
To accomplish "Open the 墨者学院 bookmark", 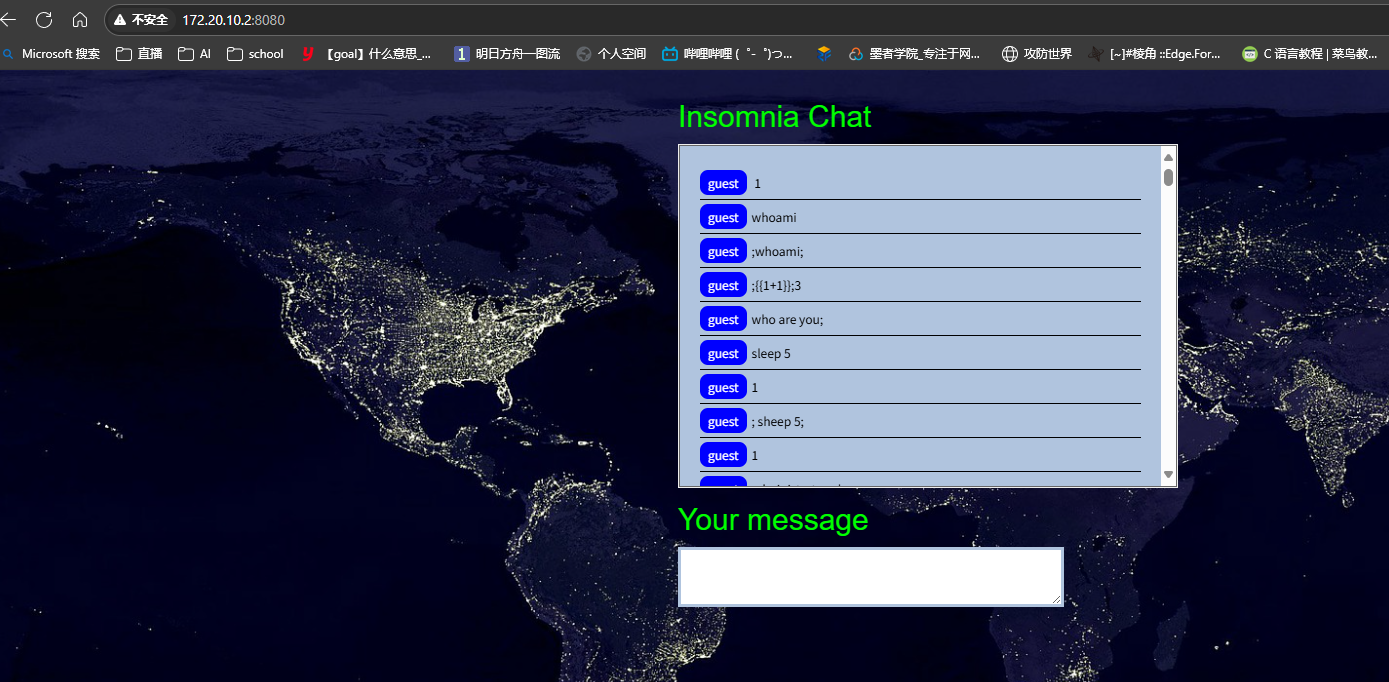I will pyautogui.click(x=914, y=54).
